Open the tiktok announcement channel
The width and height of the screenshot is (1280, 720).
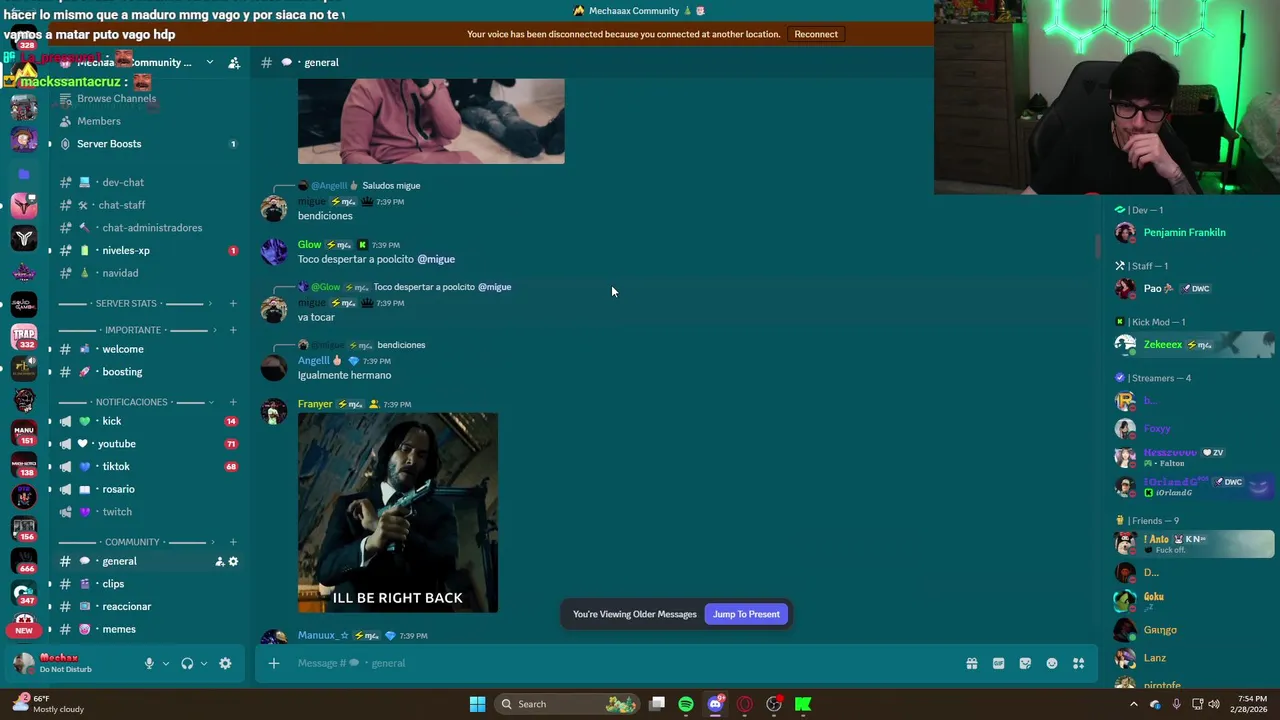point(147,466)
